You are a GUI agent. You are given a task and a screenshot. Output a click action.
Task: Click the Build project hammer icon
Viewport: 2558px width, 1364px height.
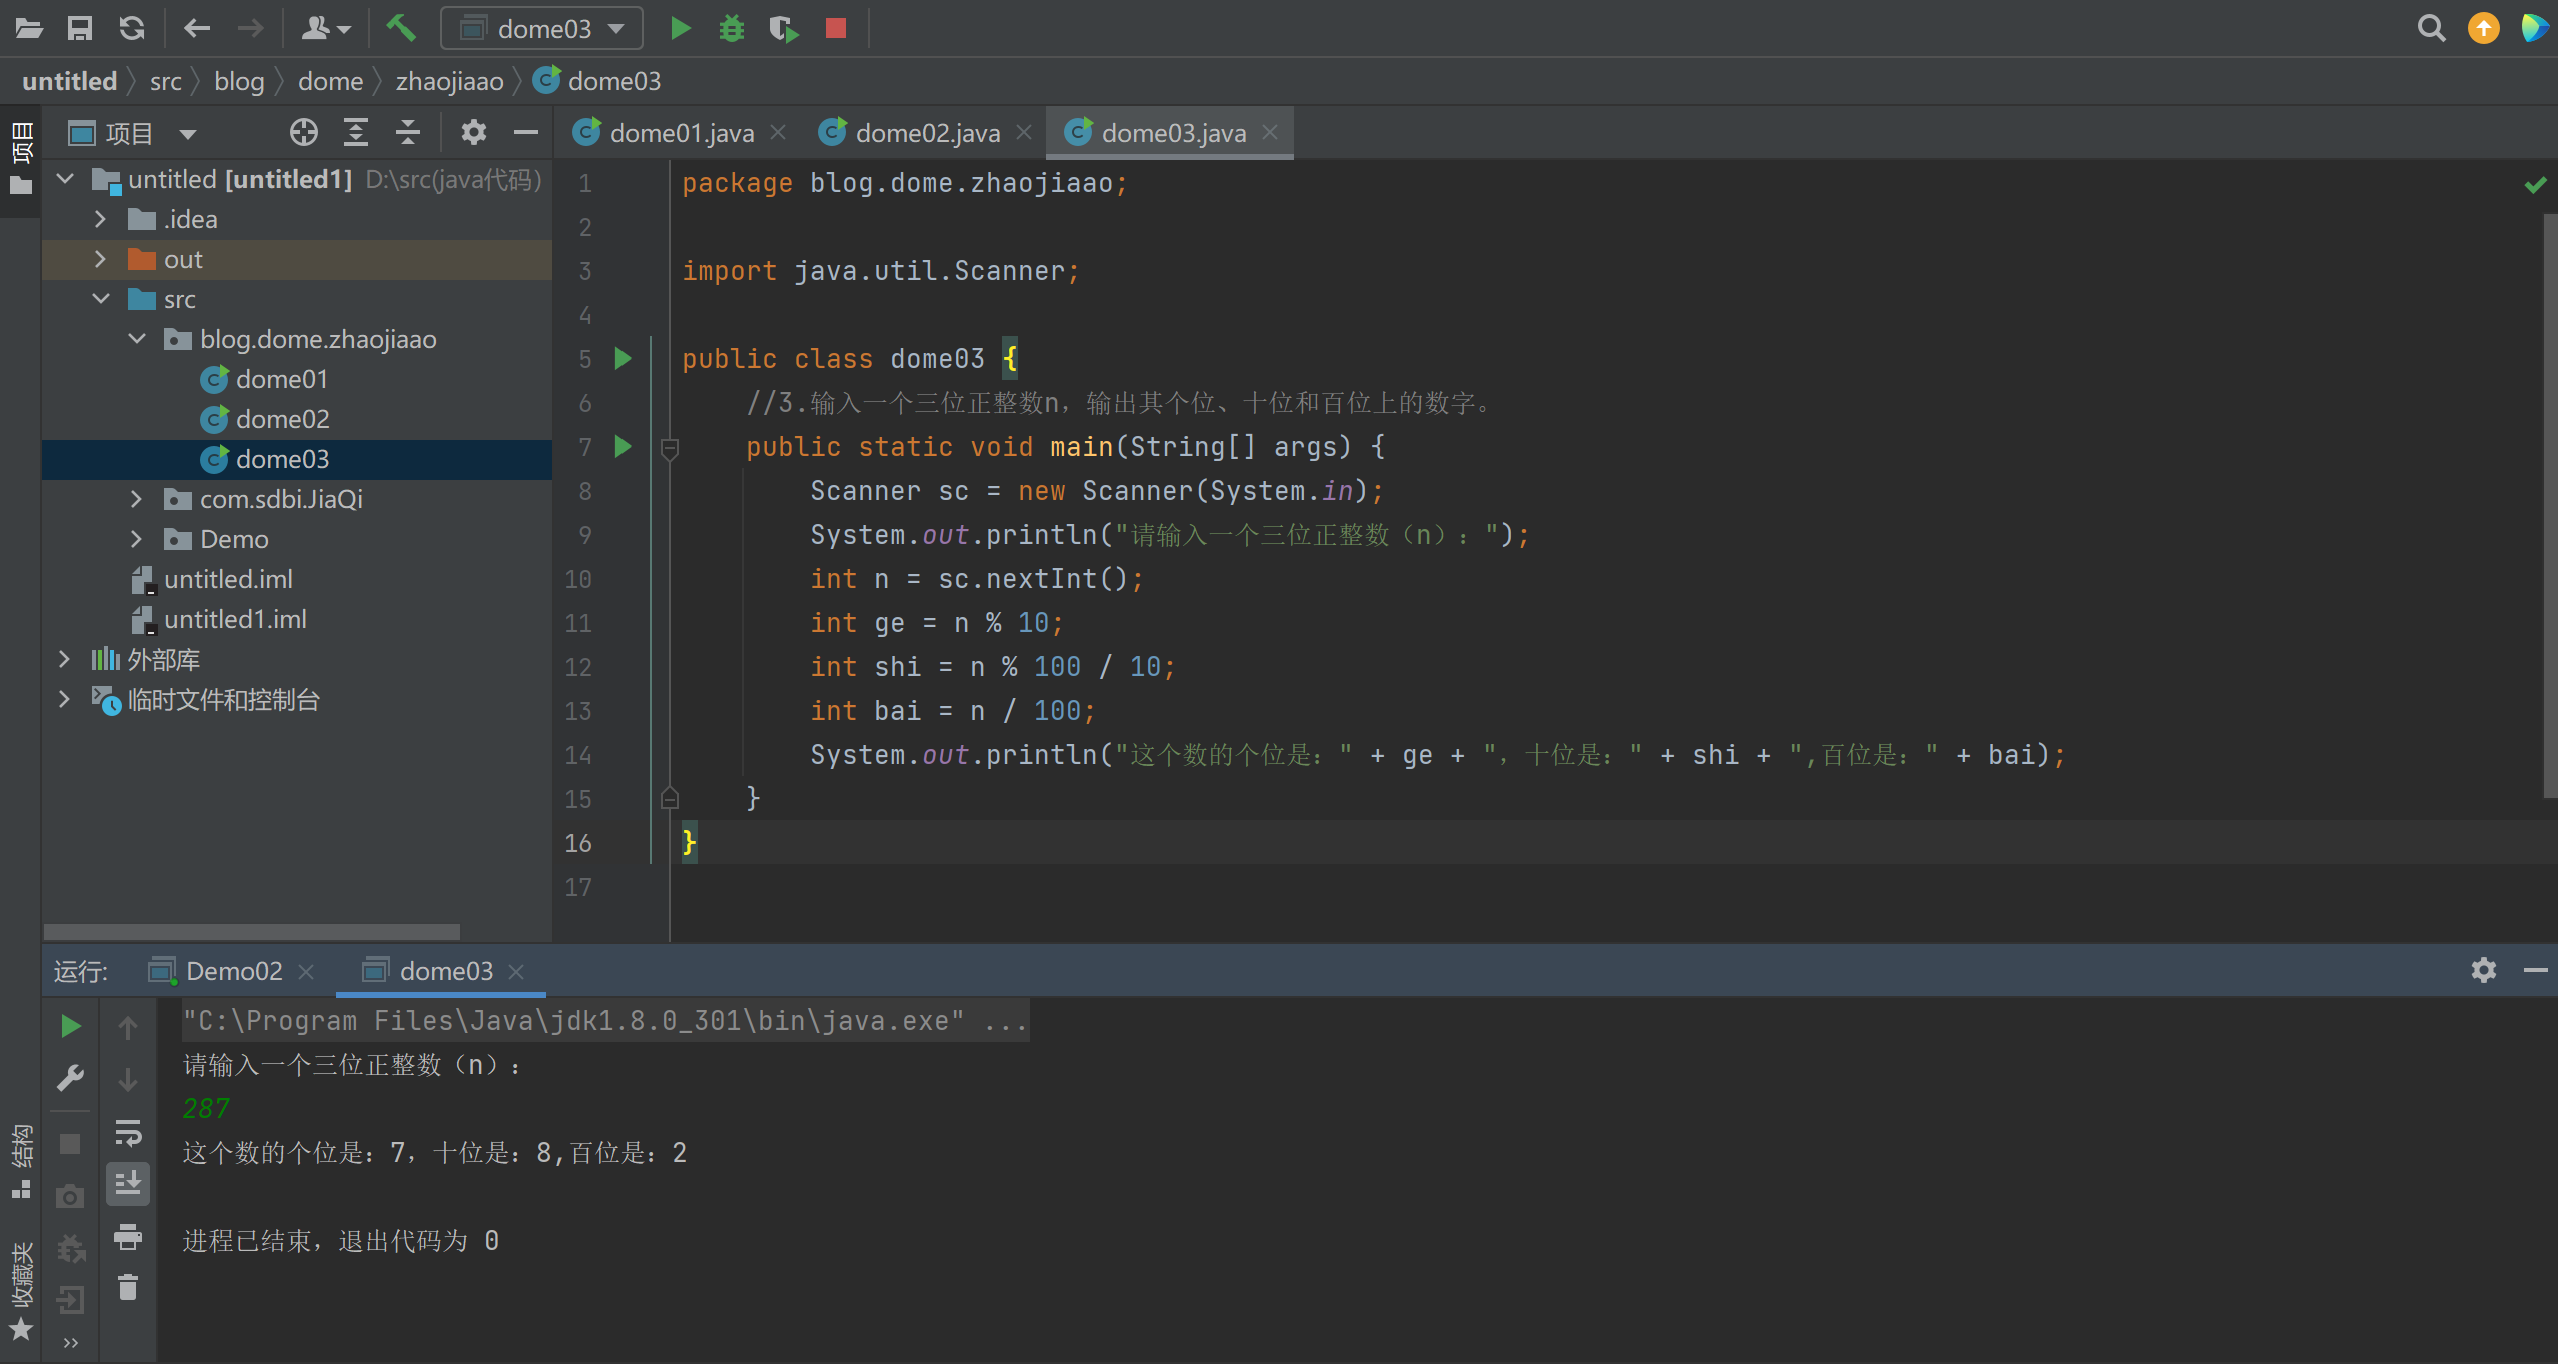401,28
